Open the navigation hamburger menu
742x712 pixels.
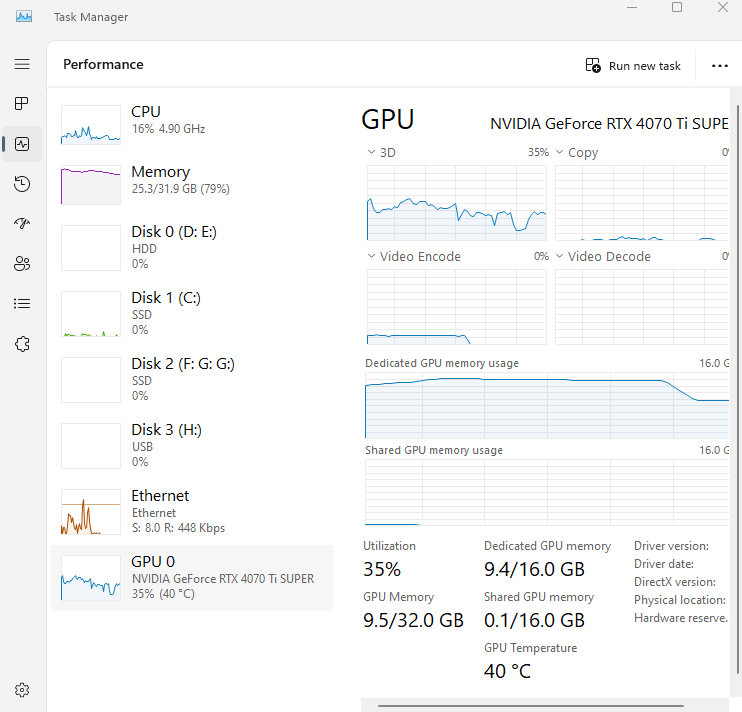point(22,64)
